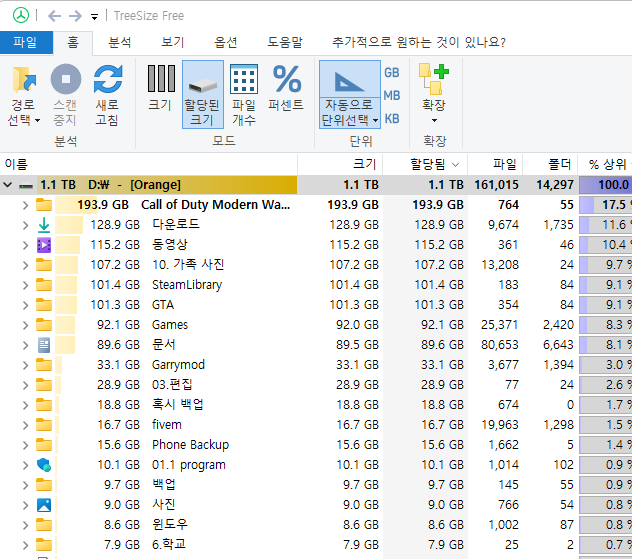The height and width of the screenshot is (559, 632).
Task: Open the 확장 dropdown arrow
Action: tap(434, 121)
